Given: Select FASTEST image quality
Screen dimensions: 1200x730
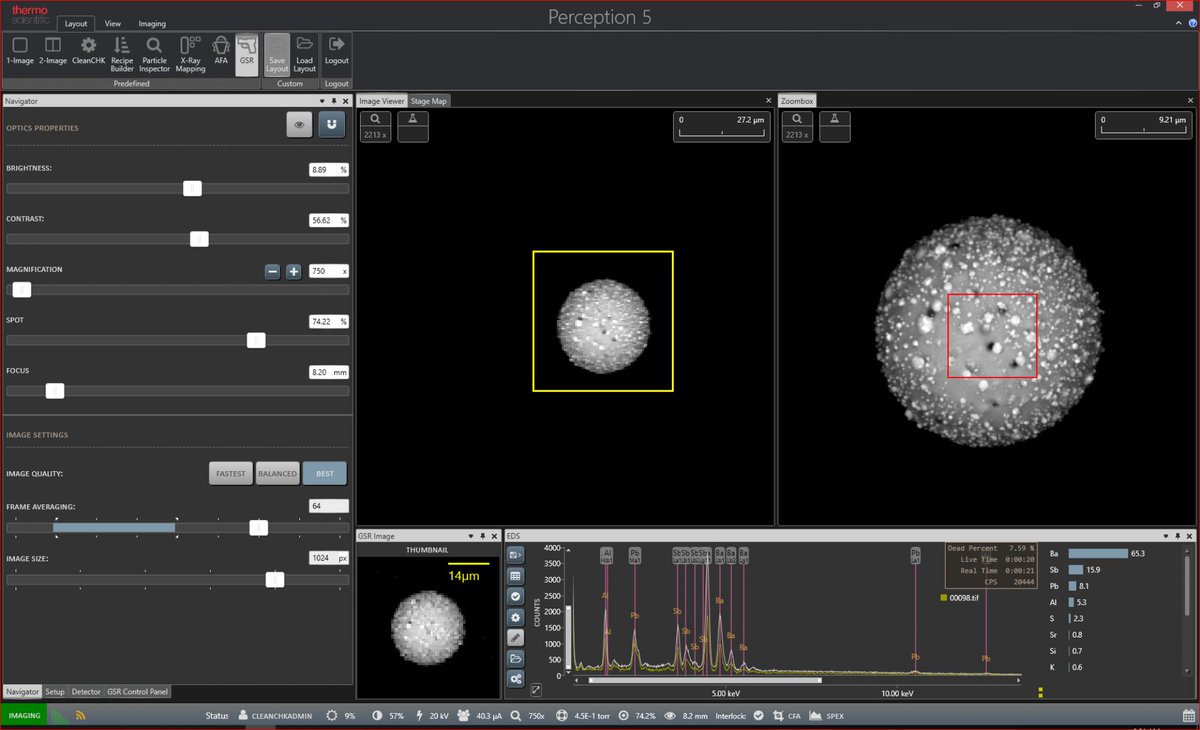Looking at the screenshot, I should [231, 473].
